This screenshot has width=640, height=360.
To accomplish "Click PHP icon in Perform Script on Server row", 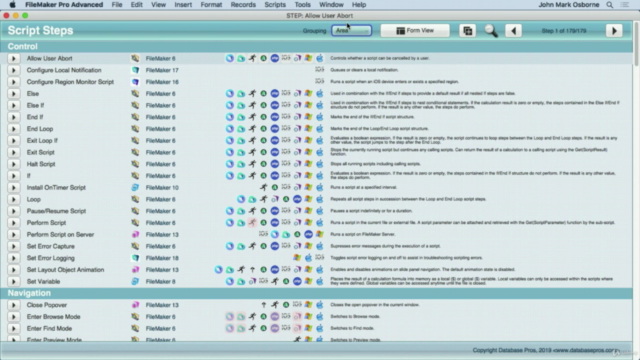I will pos(308,235).
